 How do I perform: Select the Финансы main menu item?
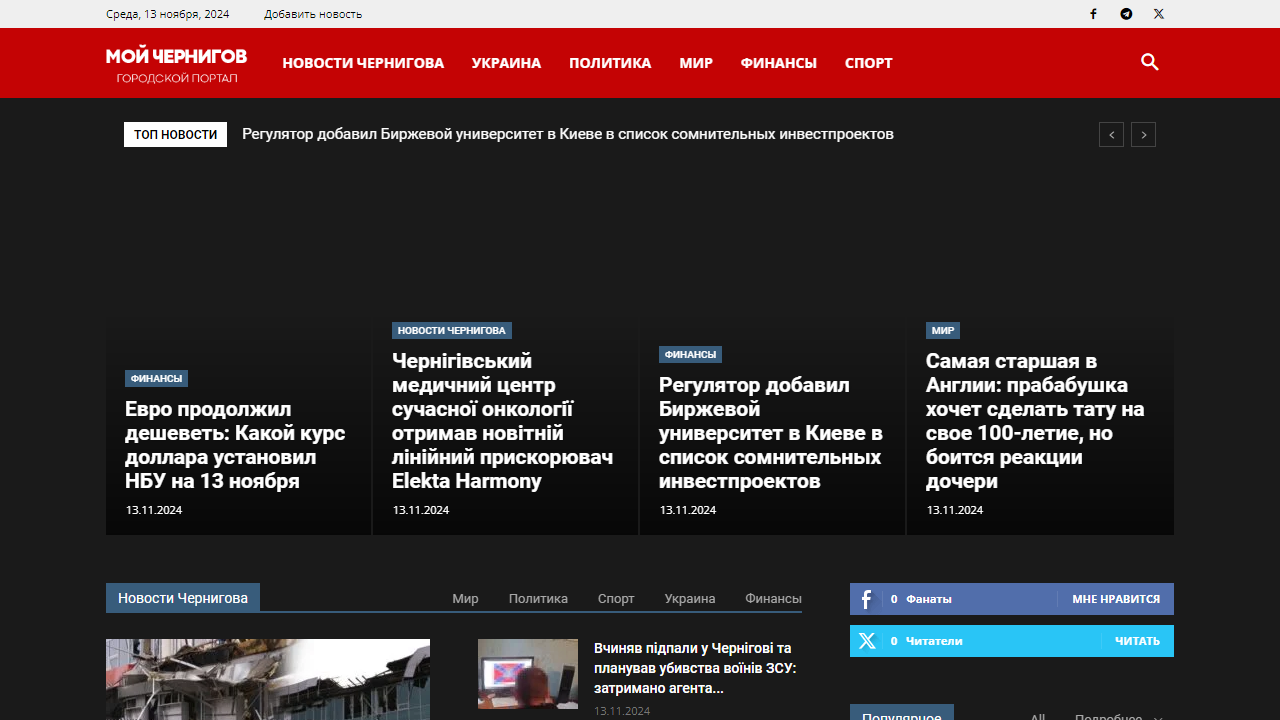(x=778, y=63)
